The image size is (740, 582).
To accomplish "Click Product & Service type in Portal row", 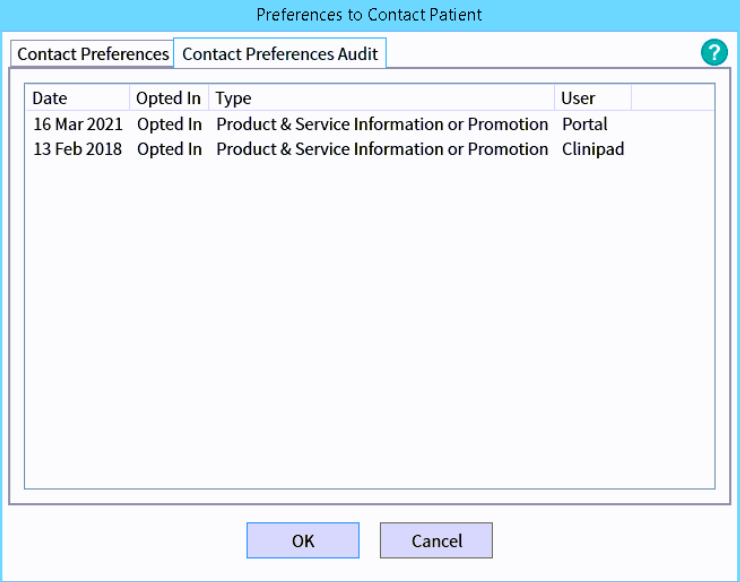I will pyautogui.click(x=382, y=125).
